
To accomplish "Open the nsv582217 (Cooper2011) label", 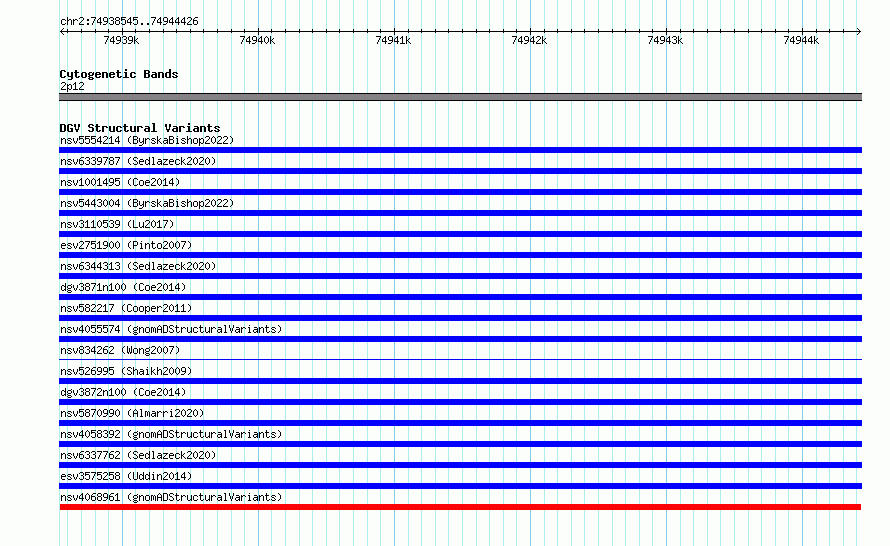I will pyautogui.click(x=126, y=308).
